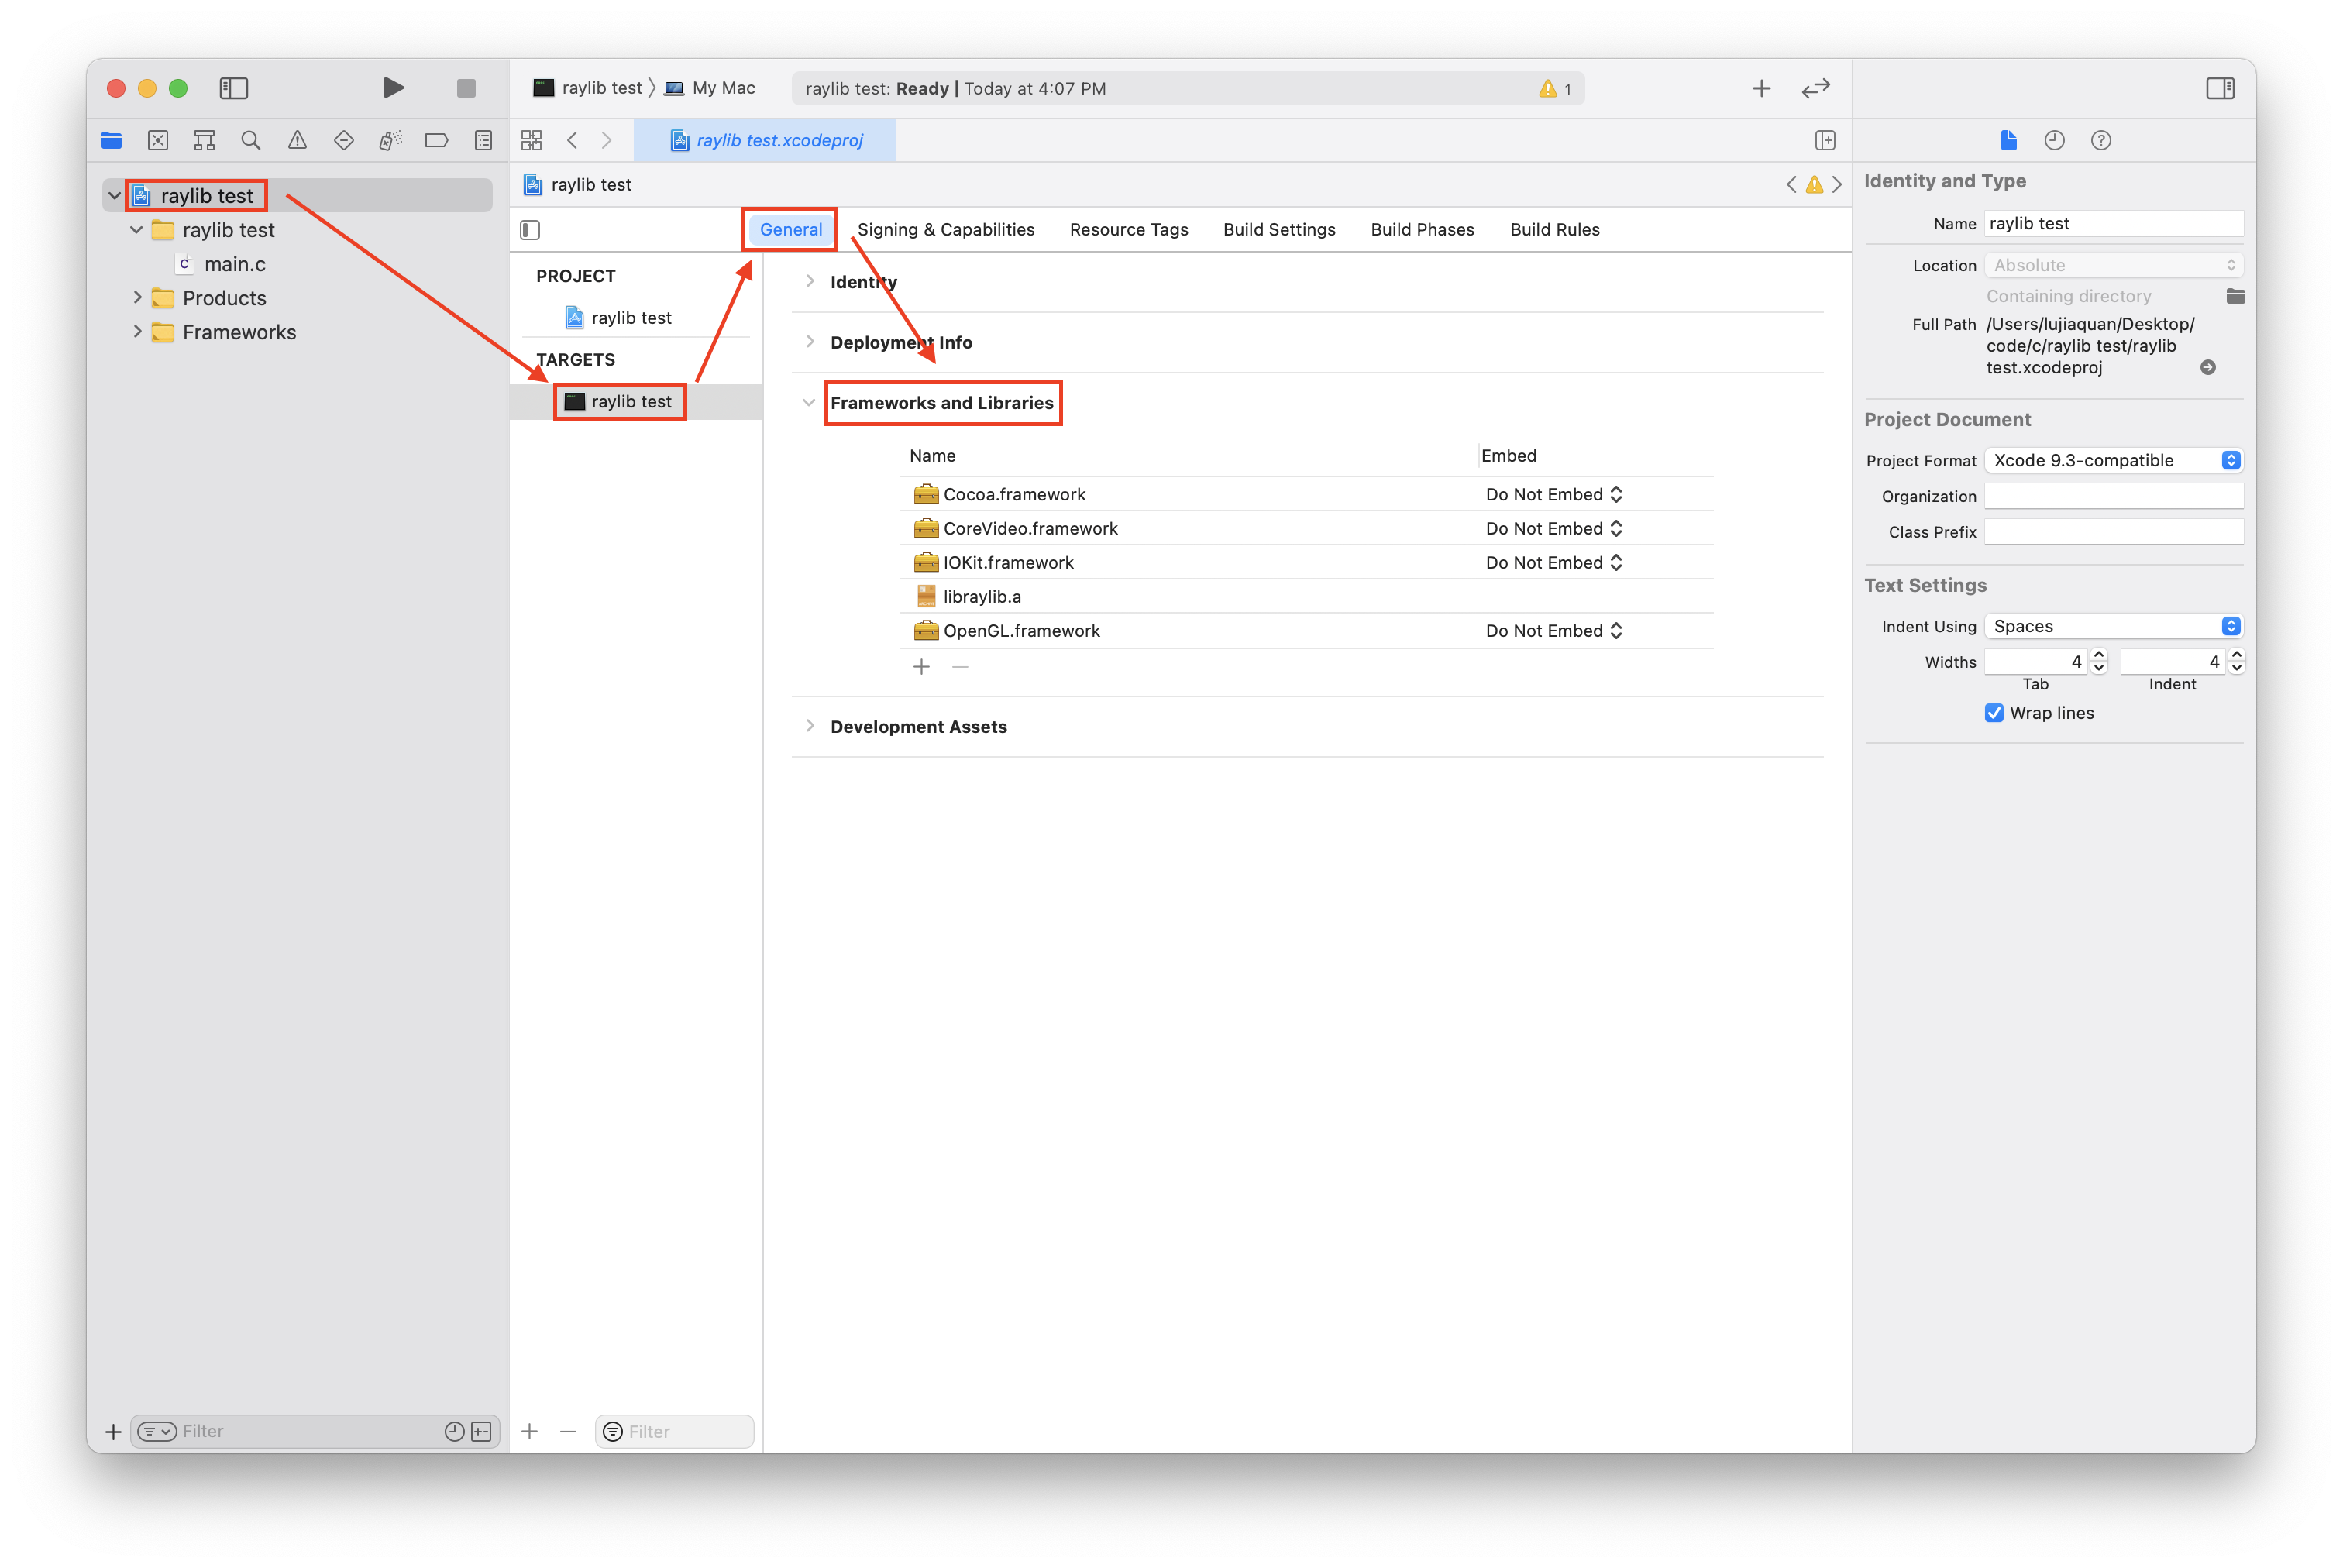Expand the Development Assets section
This screenshot has width=2343, height=1568.
[809, 725]
